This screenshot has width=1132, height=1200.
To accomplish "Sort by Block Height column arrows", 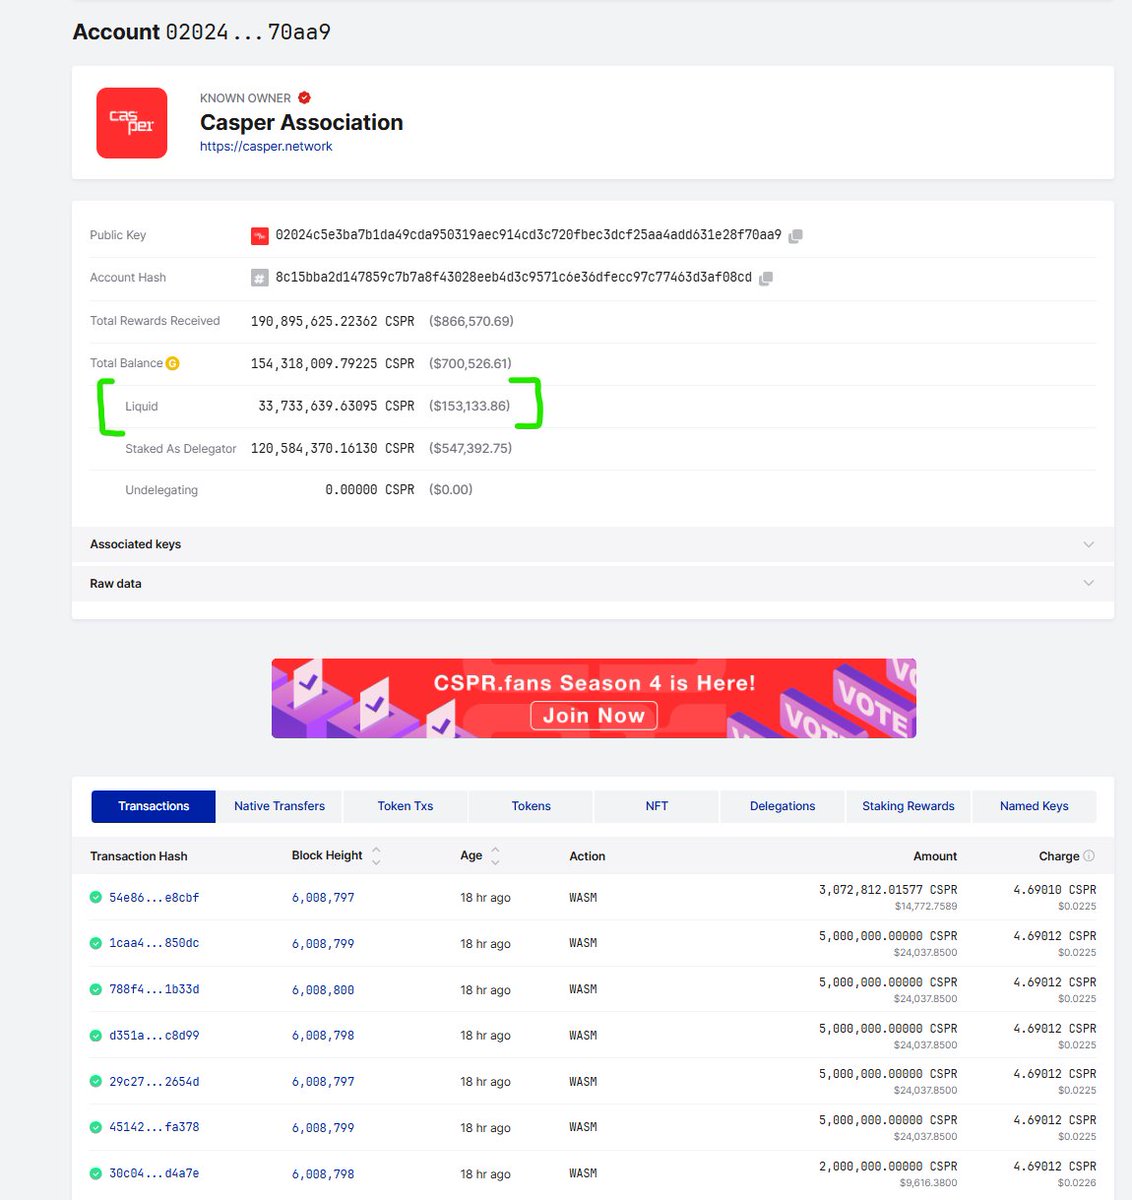I will point(376,856).
